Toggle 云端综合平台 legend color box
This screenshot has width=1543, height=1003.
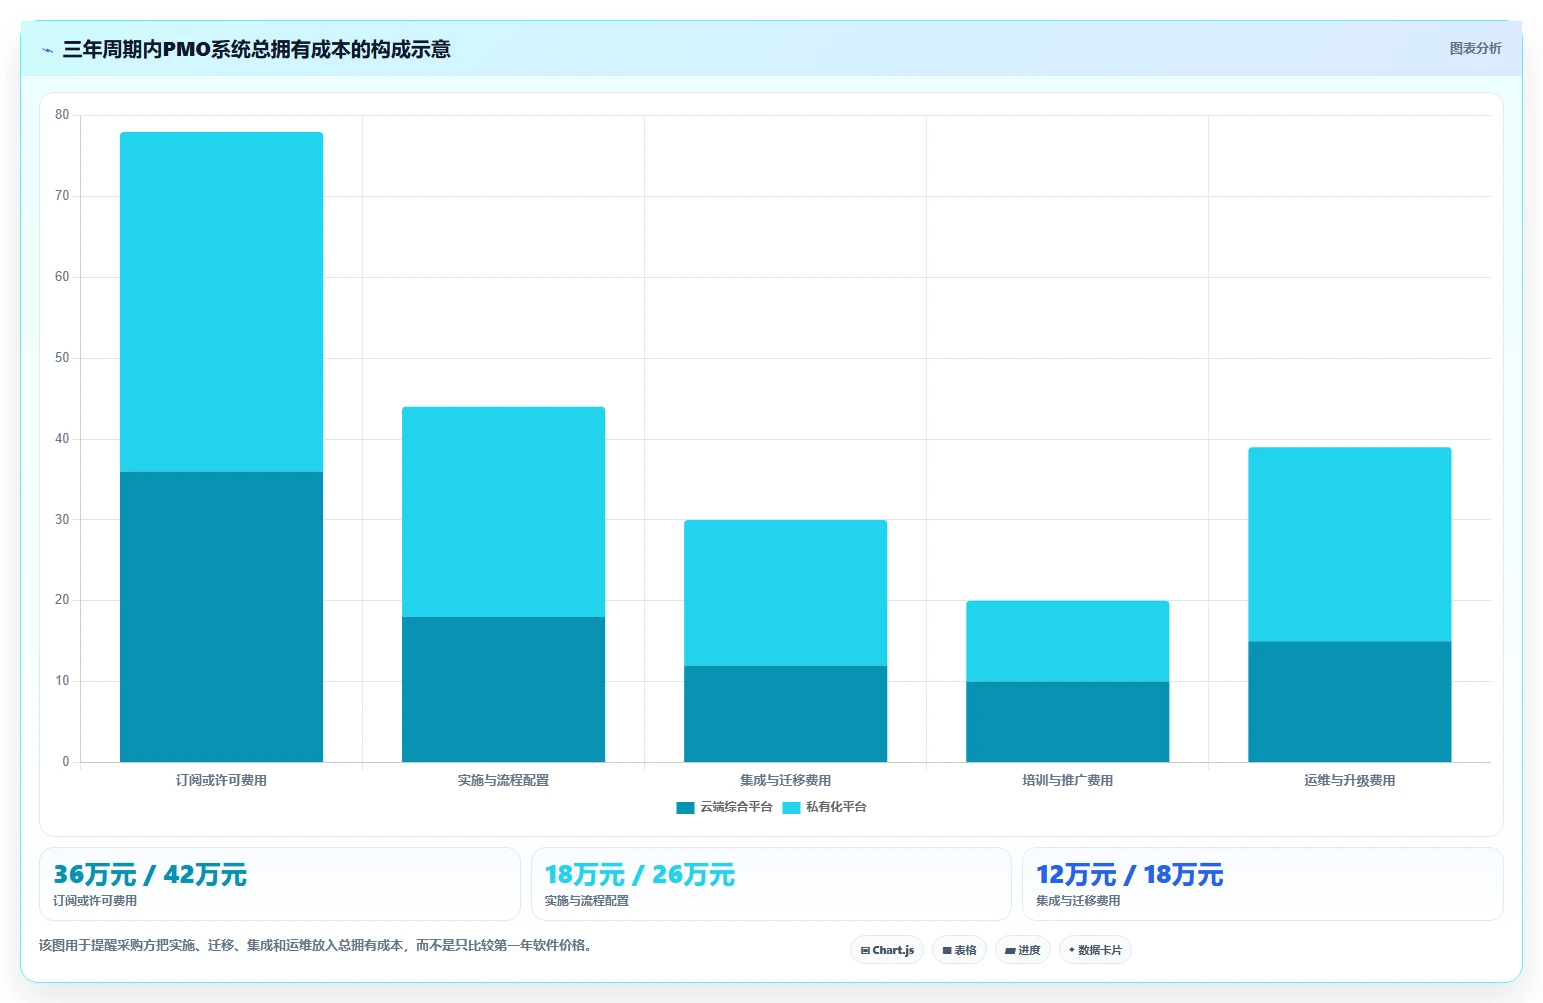[x=685, y=808]
